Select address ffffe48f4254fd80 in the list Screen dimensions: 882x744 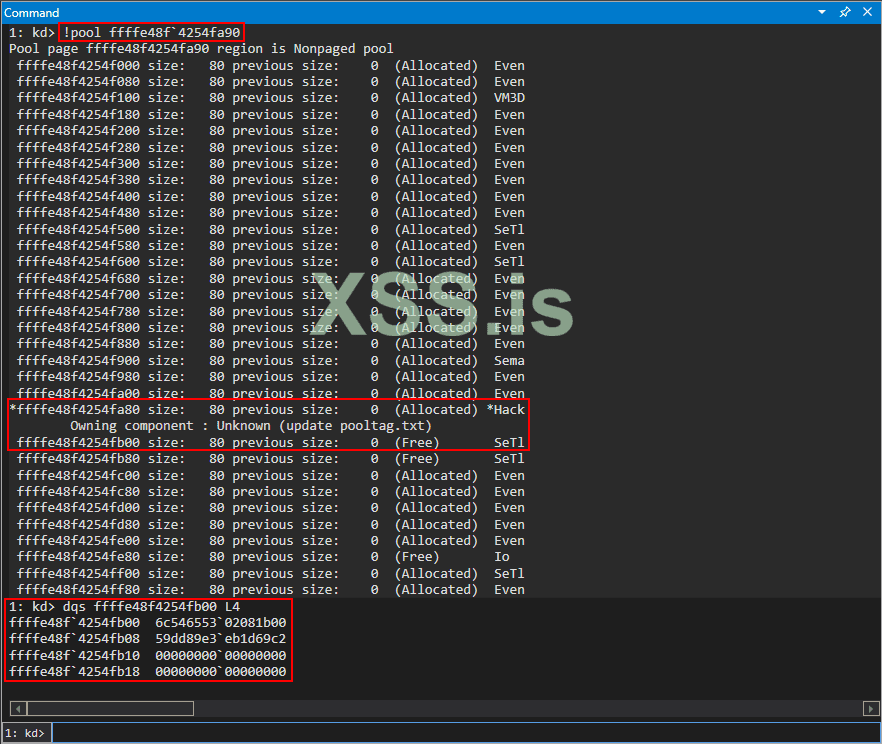[x=78, y=524]
